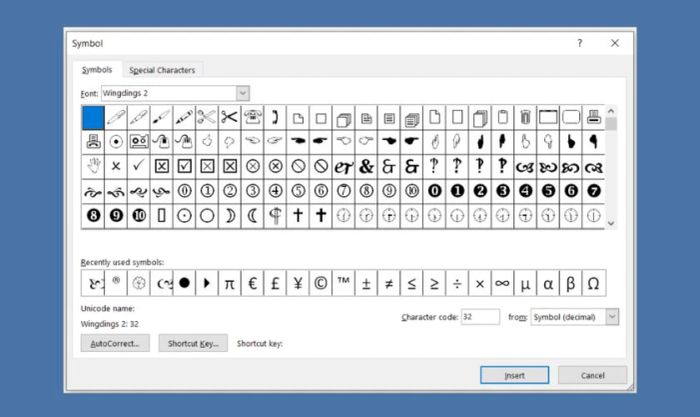Pick the not-equal sign from recently used
The width and height of the screenshot is (700, 417).
(x=389, y=283)
